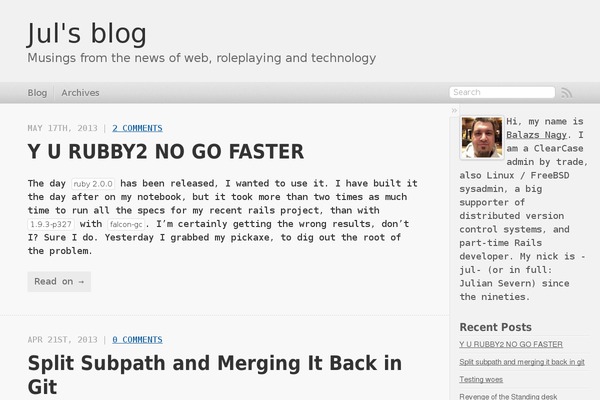600x400 pixels.
Task: Click the "falcon-gc" code tag
Action: 129,225
